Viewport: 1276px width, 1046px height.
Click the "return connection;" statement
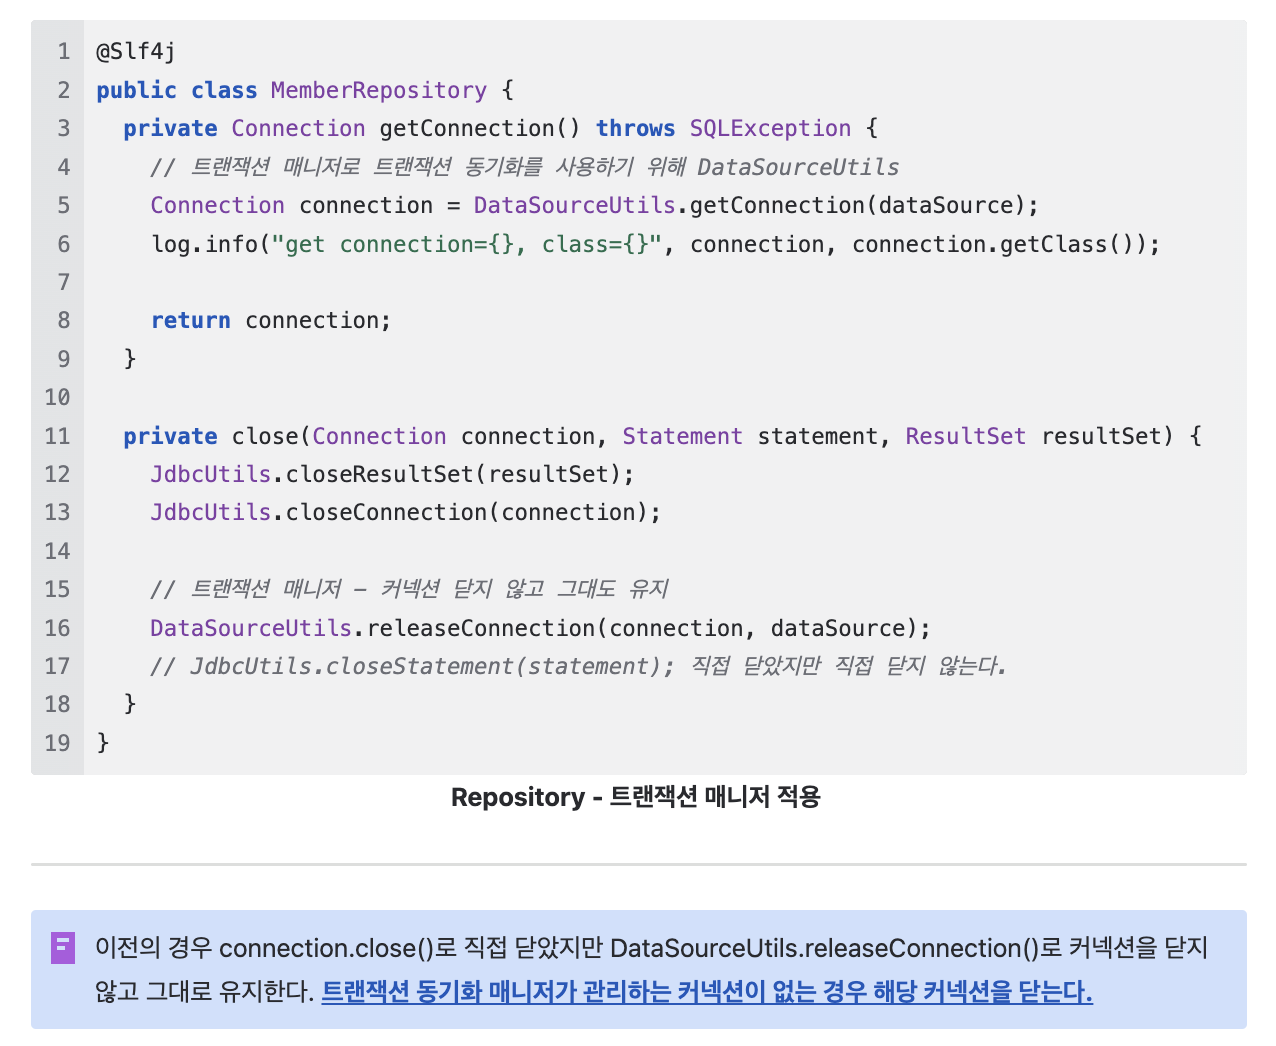[x=271, y=320]
